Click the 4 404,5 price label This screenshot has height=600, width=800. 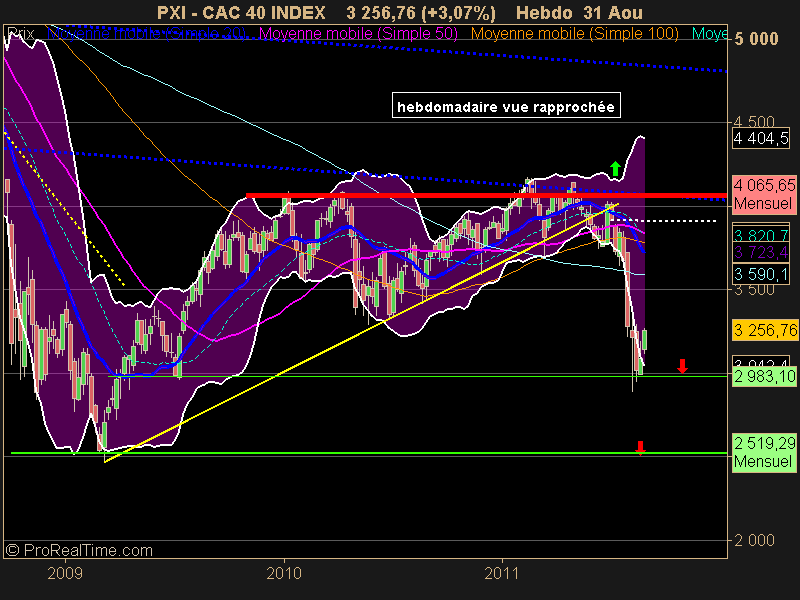[761, 138]
